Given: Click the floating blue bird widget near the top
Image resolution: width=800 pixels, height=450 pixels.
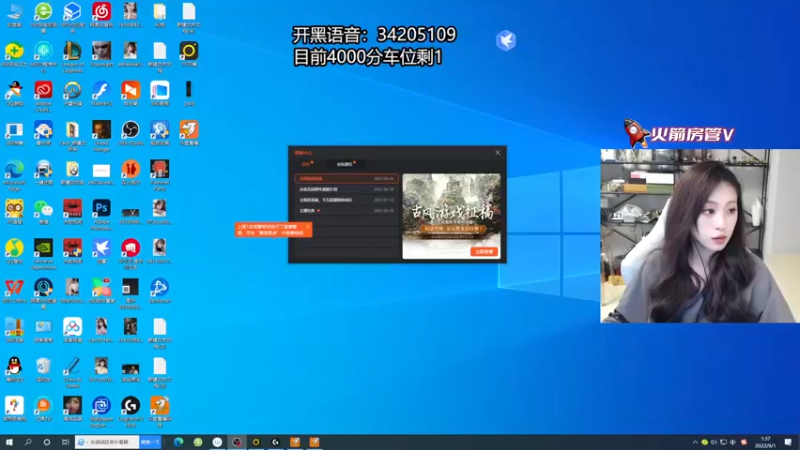Looking at the screenshot, I should click(506, 40).
